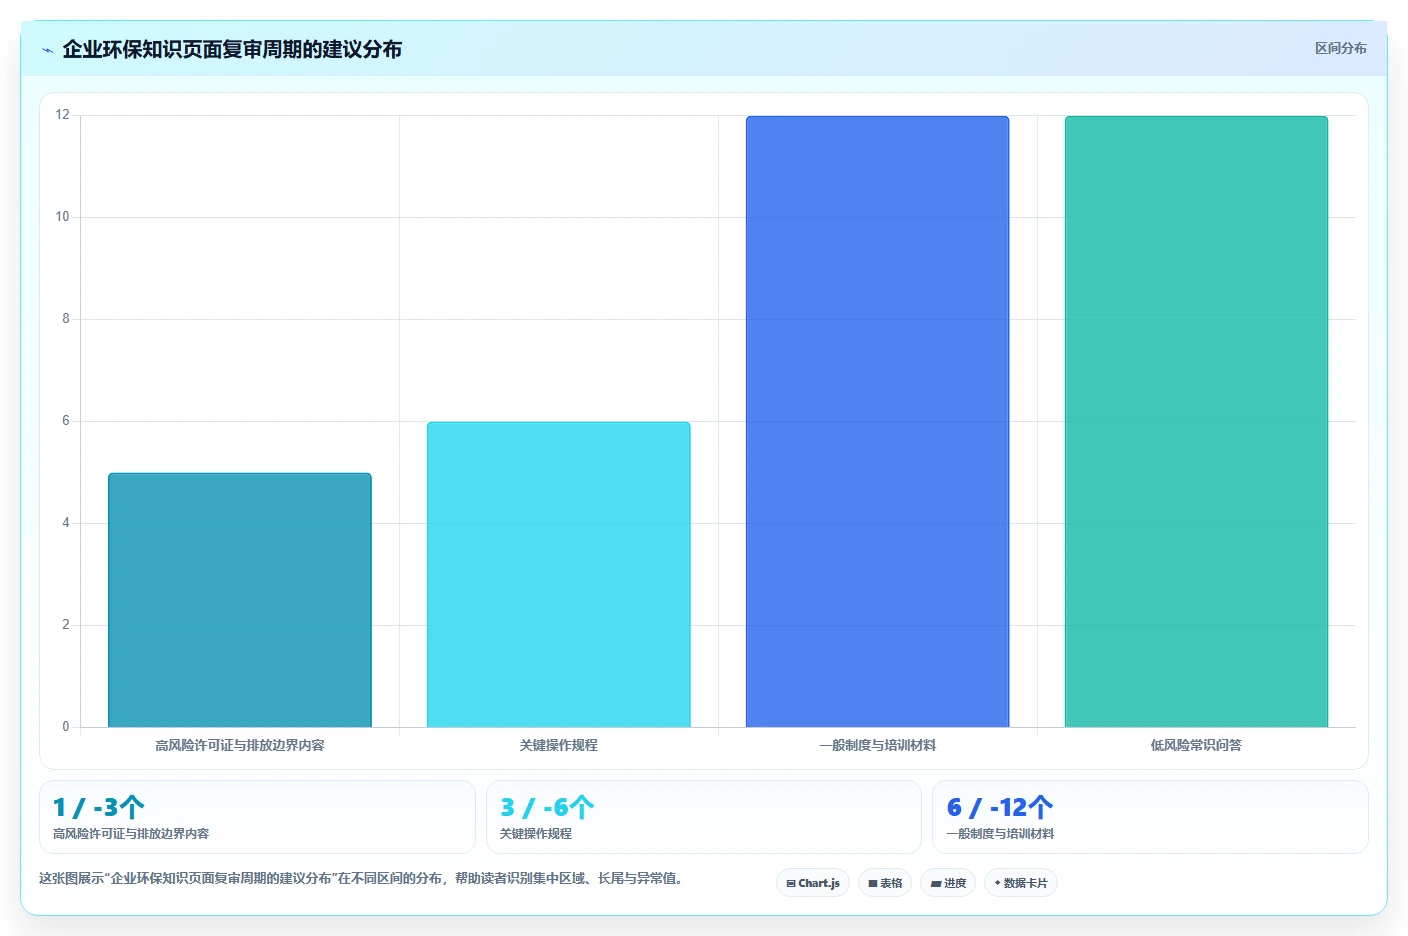
Task: Click the 1 / -3个 stat card
Action: (257, 817)
